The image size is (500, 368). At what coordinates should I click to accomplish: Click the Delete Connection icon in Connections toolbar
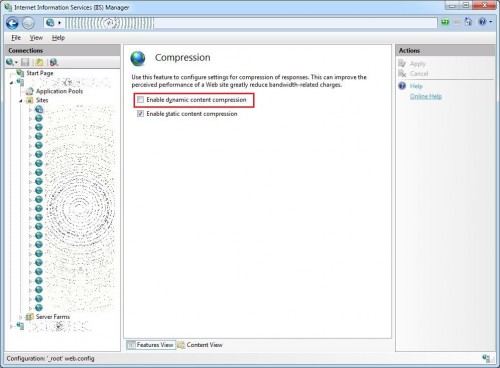(54, 62)
